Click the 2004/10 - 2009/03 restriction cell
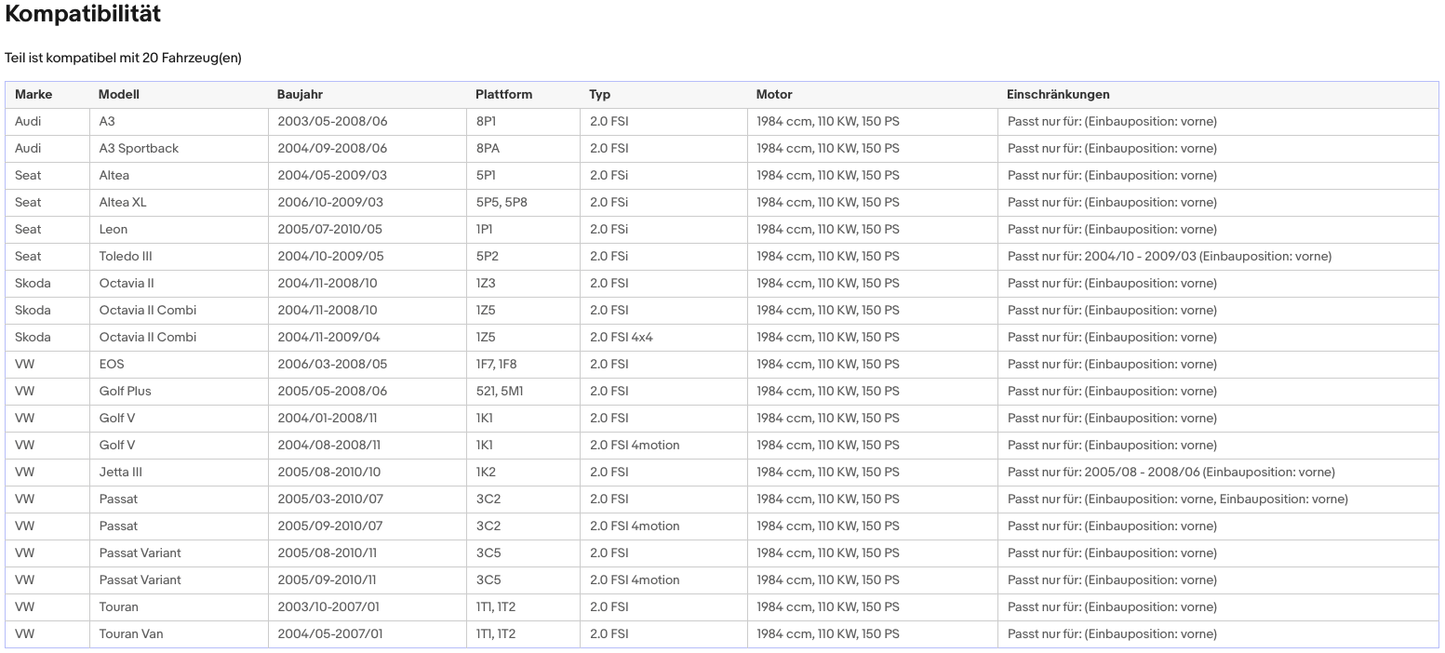The width and height of the screenshot is (1445, 653). pyautogui.click(x=1169, y=257)
